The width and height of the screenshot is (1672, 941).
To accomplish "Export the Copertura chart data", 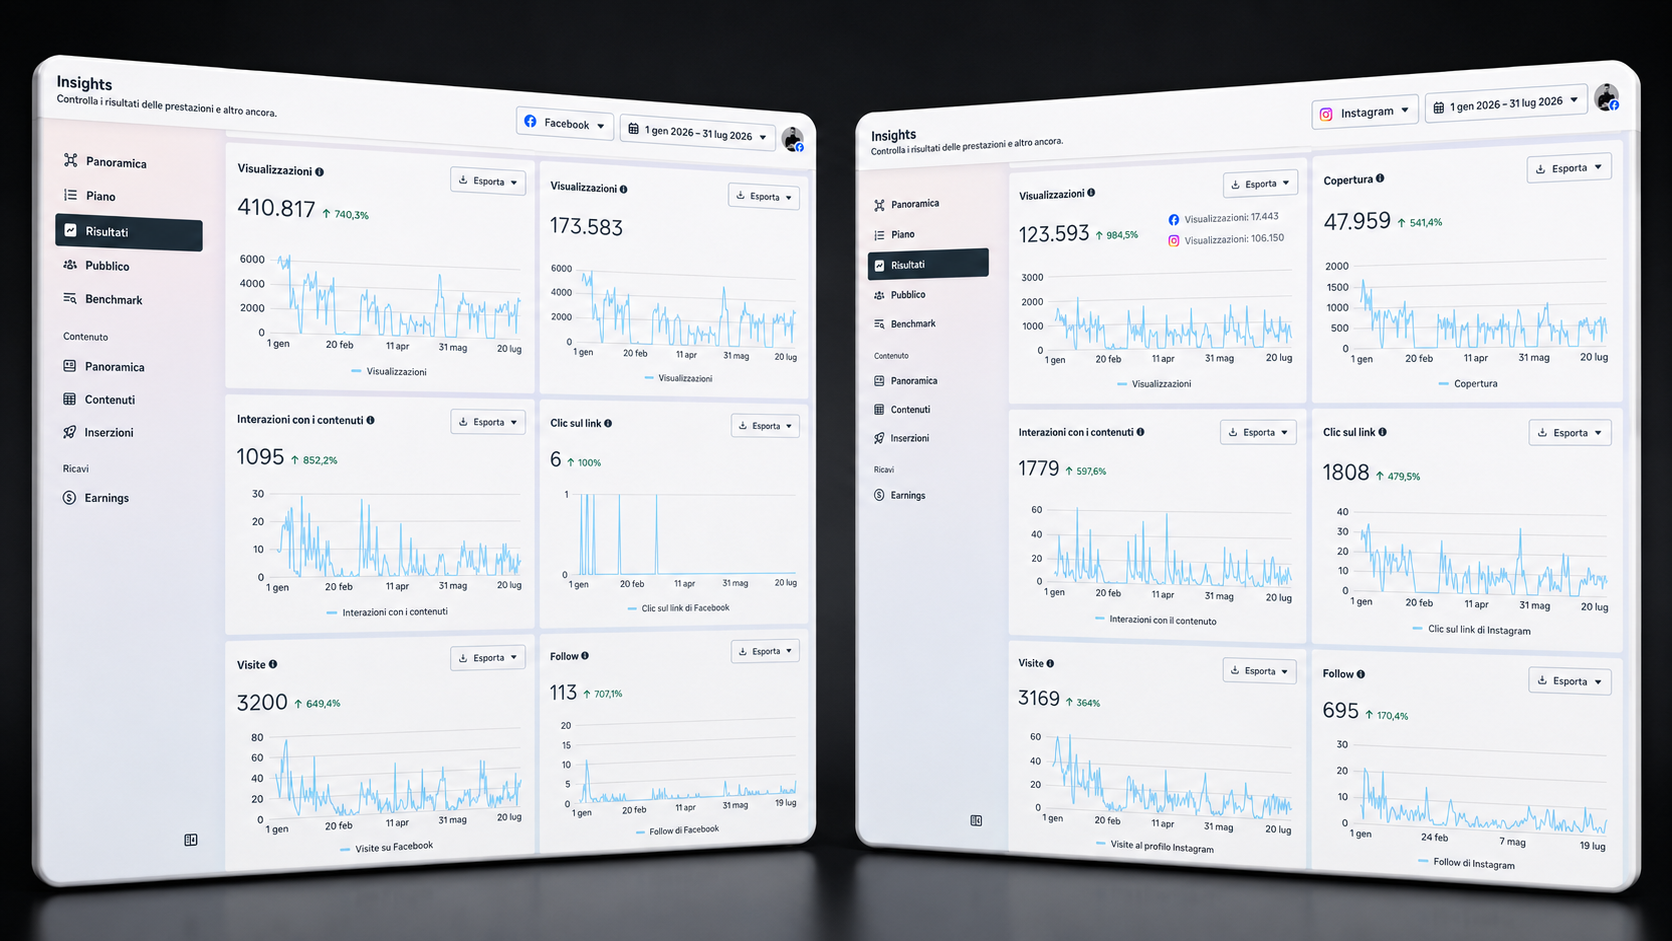I will click(x=1569, y=168).
